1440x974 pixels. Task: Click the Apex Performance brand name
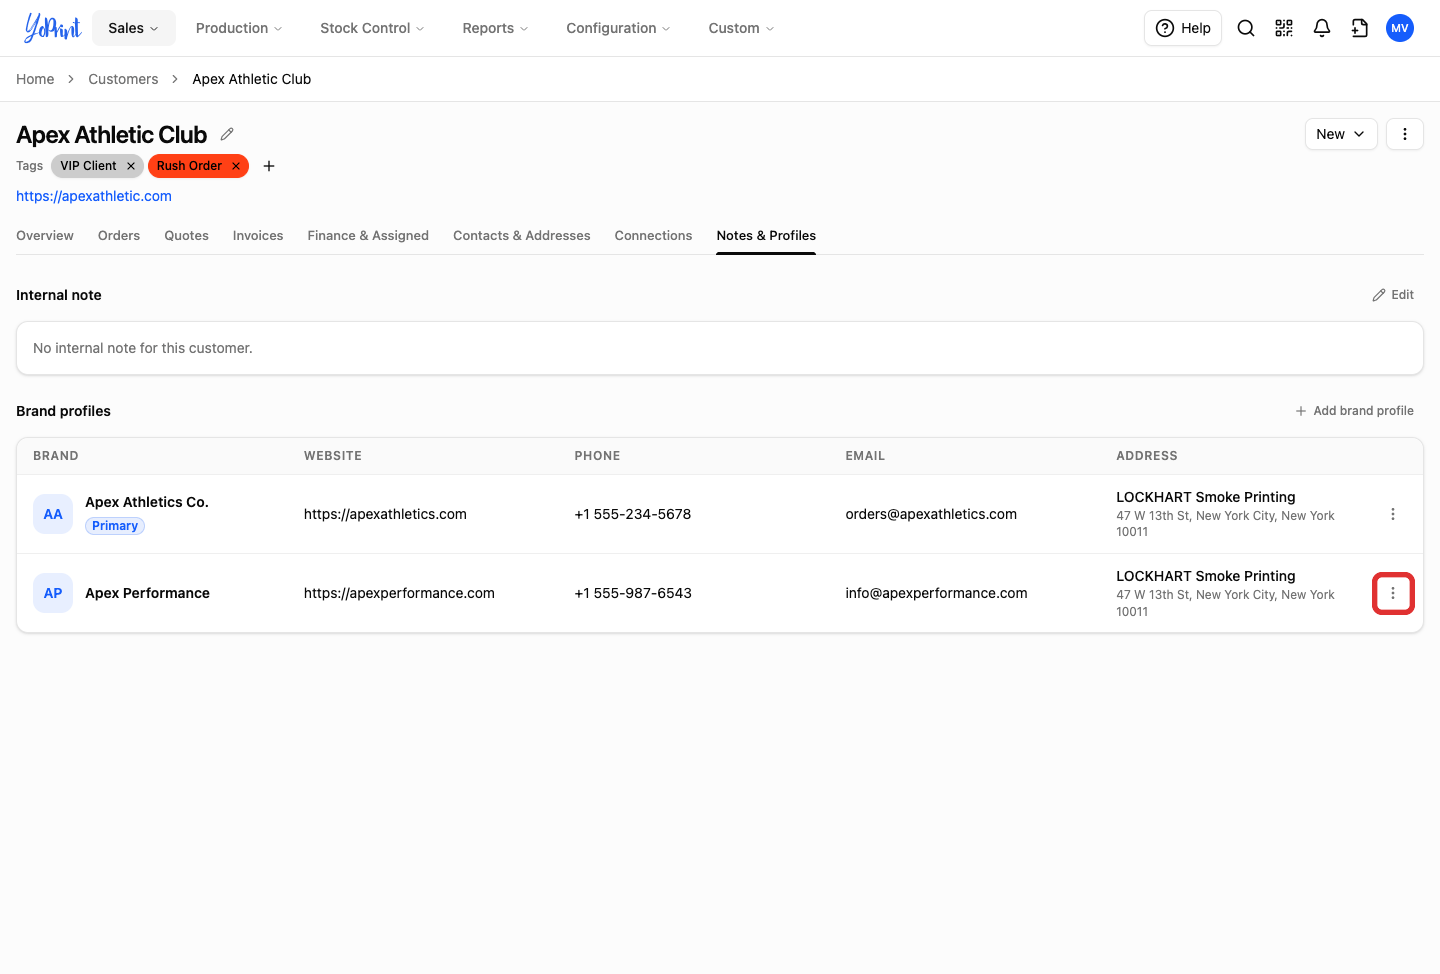point(148,593)
